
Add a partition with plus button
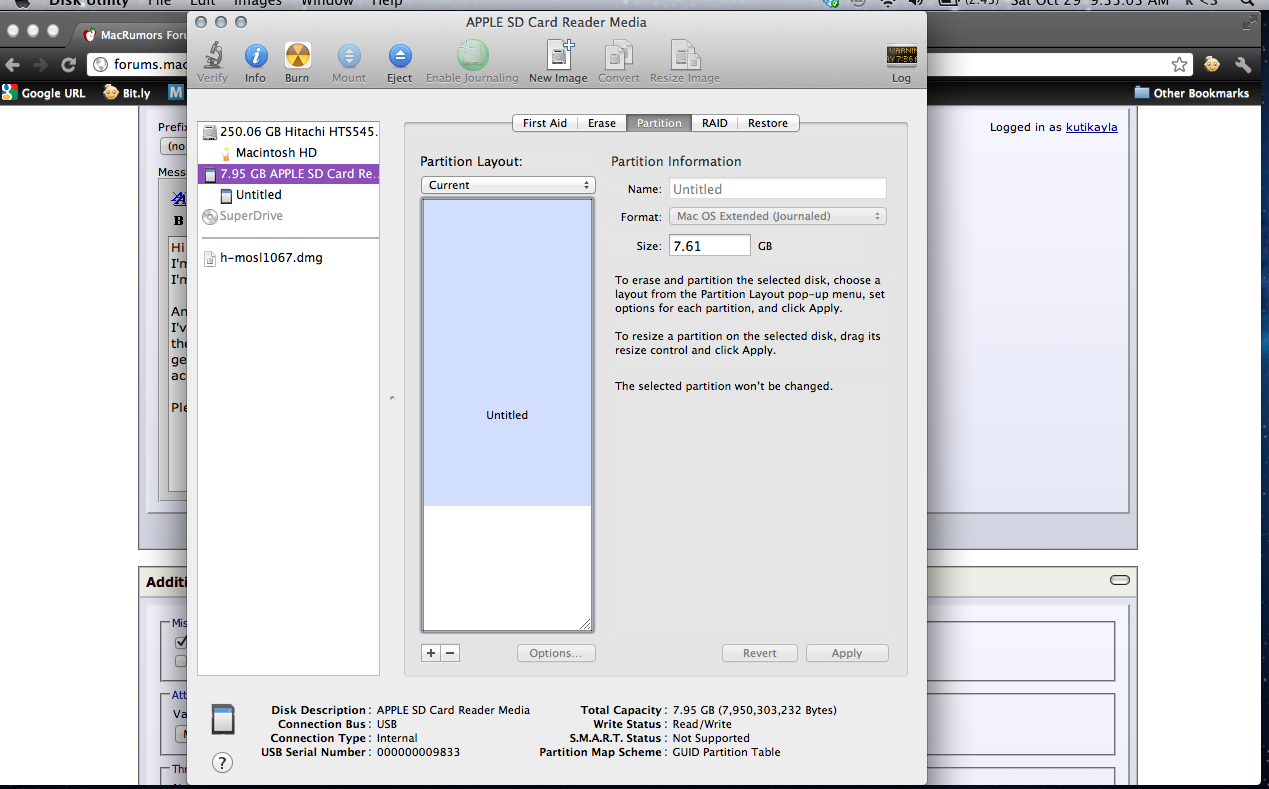point(431,653)
